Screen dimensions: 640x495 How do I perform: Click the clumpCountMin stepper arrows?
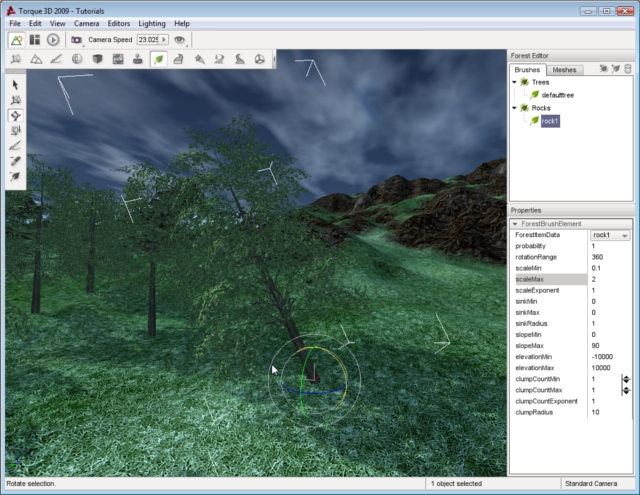tap(626, 380)
